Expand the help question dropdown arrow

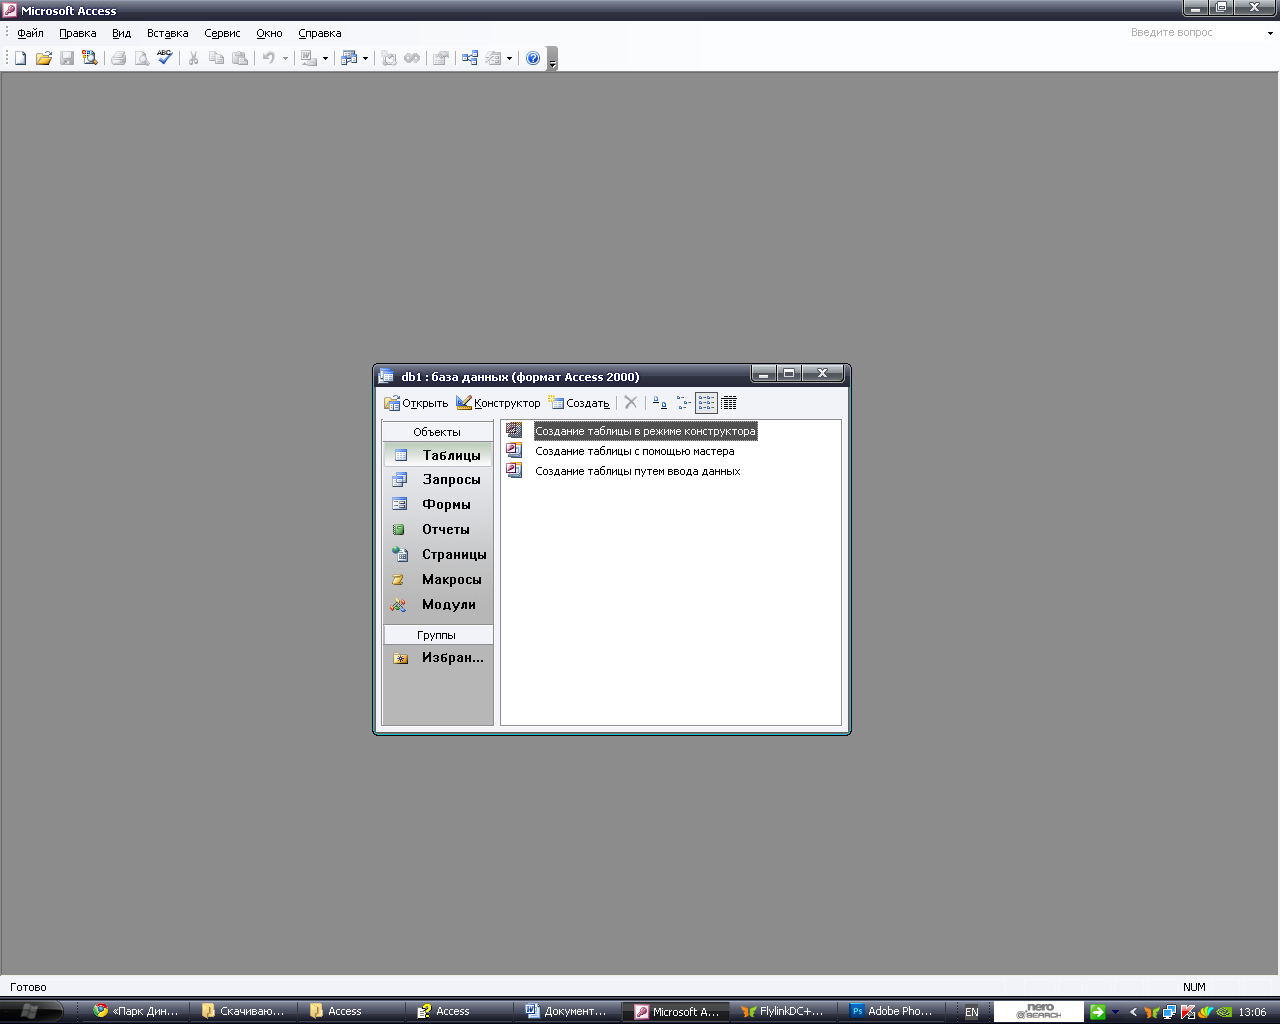[1270, 33]
